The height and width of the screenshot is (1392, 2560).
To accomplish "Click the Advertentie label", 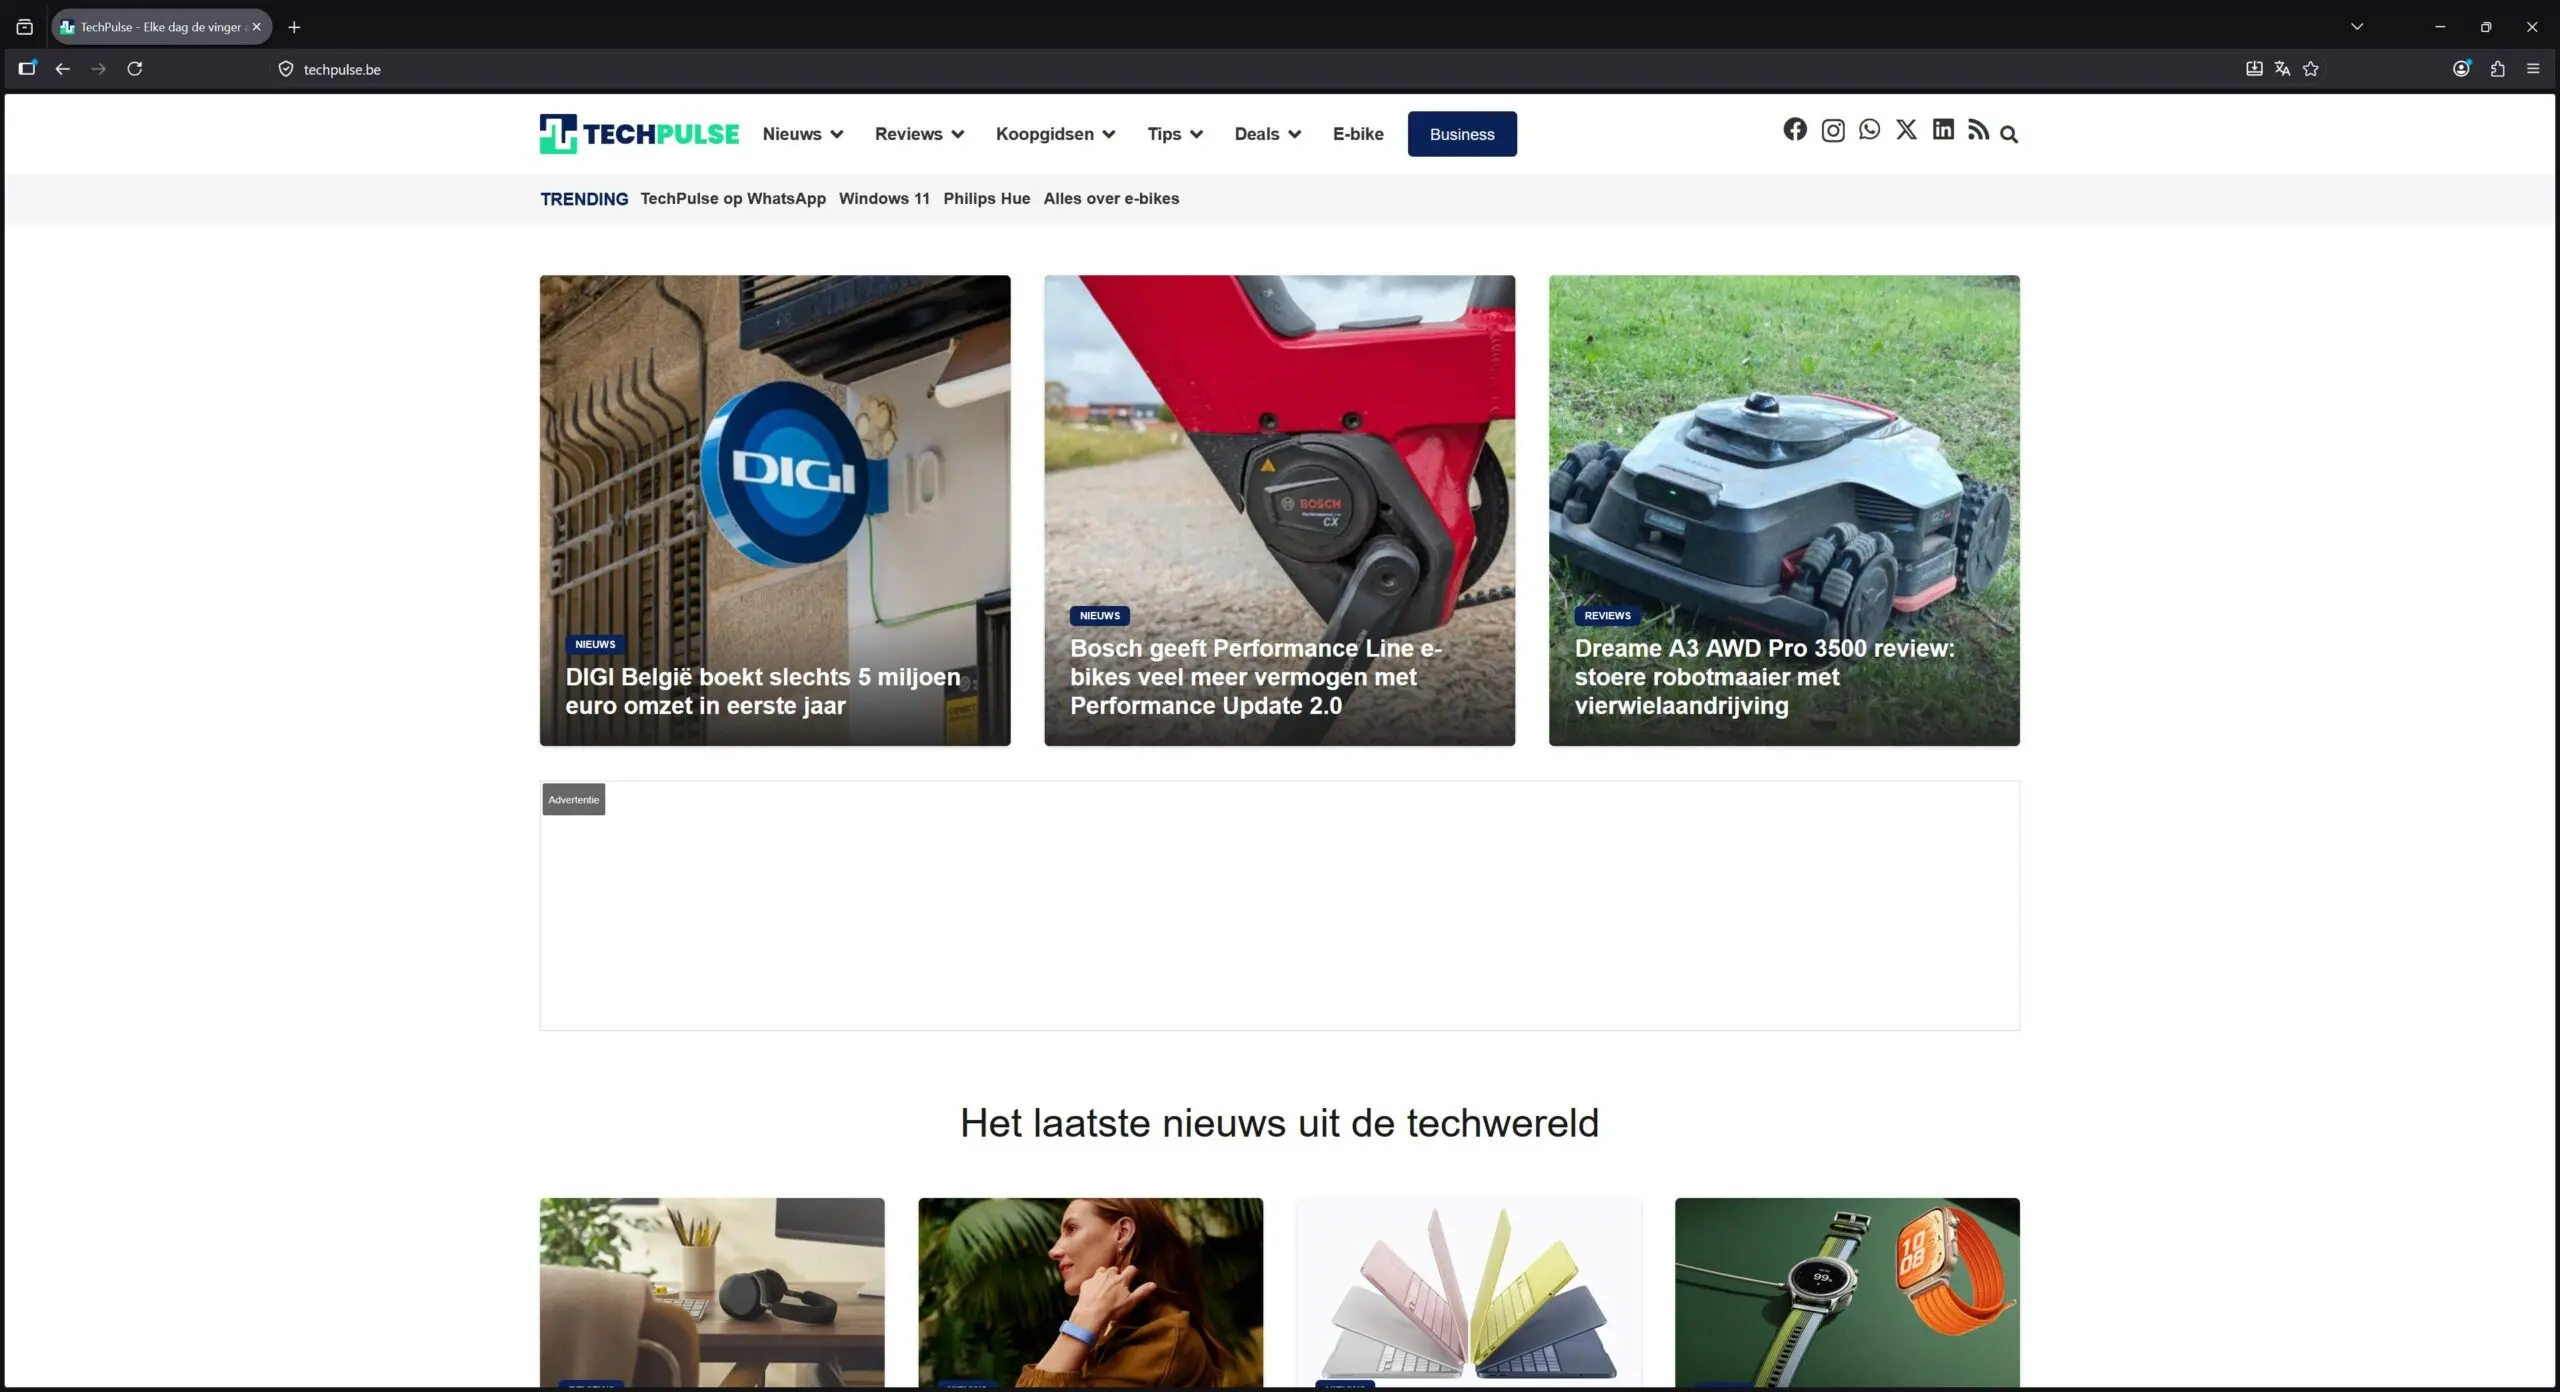I will pos(574,799).
